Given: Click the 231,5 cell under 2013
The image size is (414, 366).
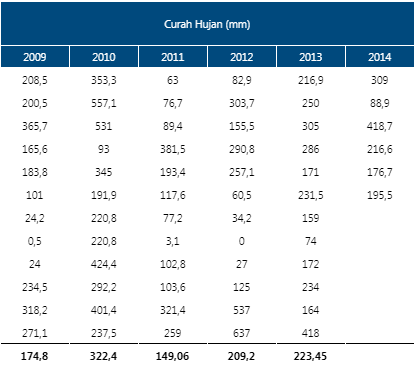Looking at the screenshot, I should coord(311,195).
